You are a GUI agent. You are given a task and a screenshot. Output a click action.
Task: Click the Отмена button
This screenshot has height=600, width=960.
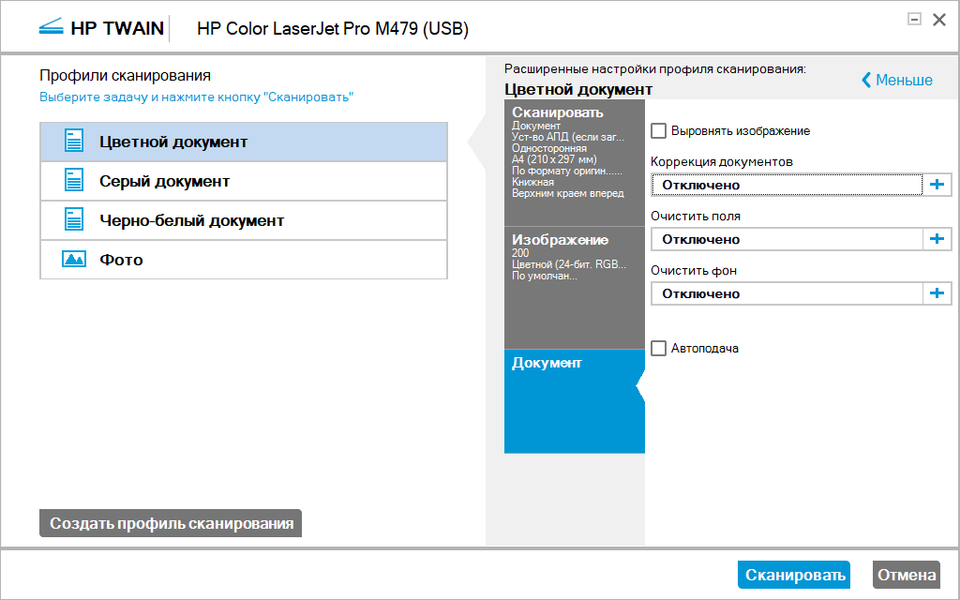point(906,574)
